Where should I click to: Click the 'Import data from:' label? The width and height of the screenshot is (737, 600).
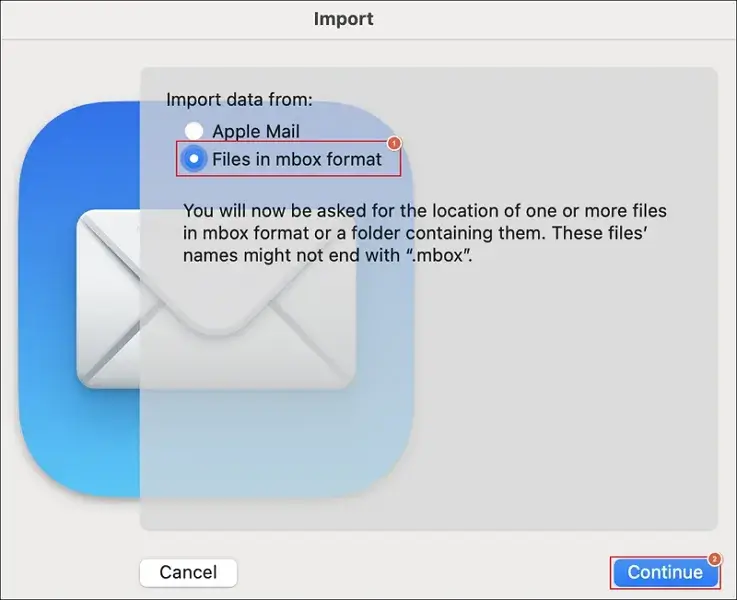coord(239,100)
